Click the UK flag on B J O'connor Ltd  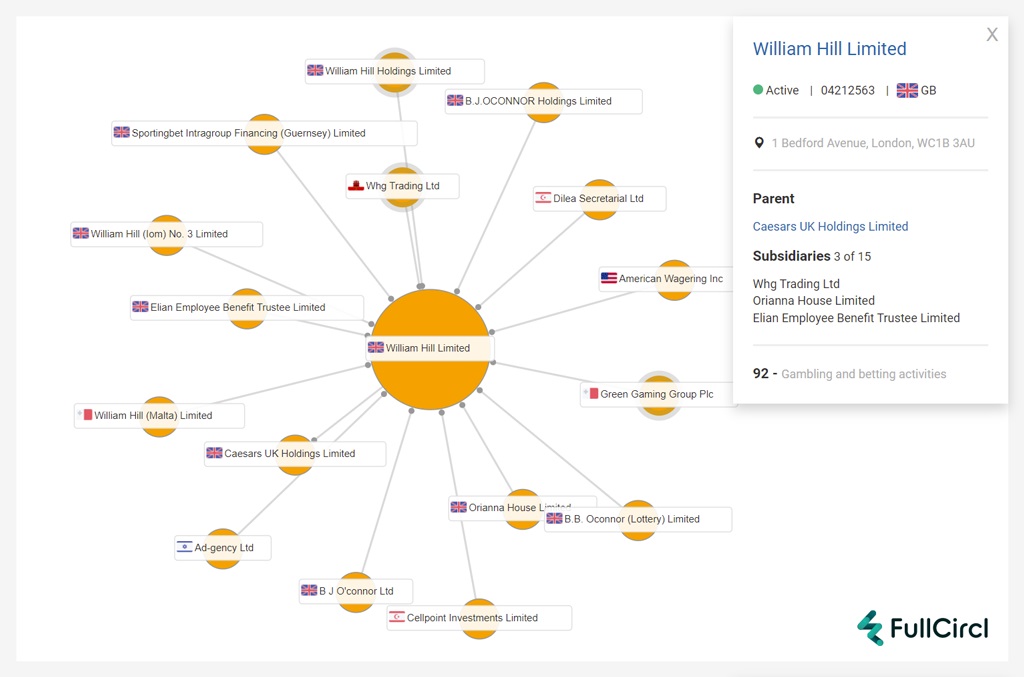pos(309,590)
